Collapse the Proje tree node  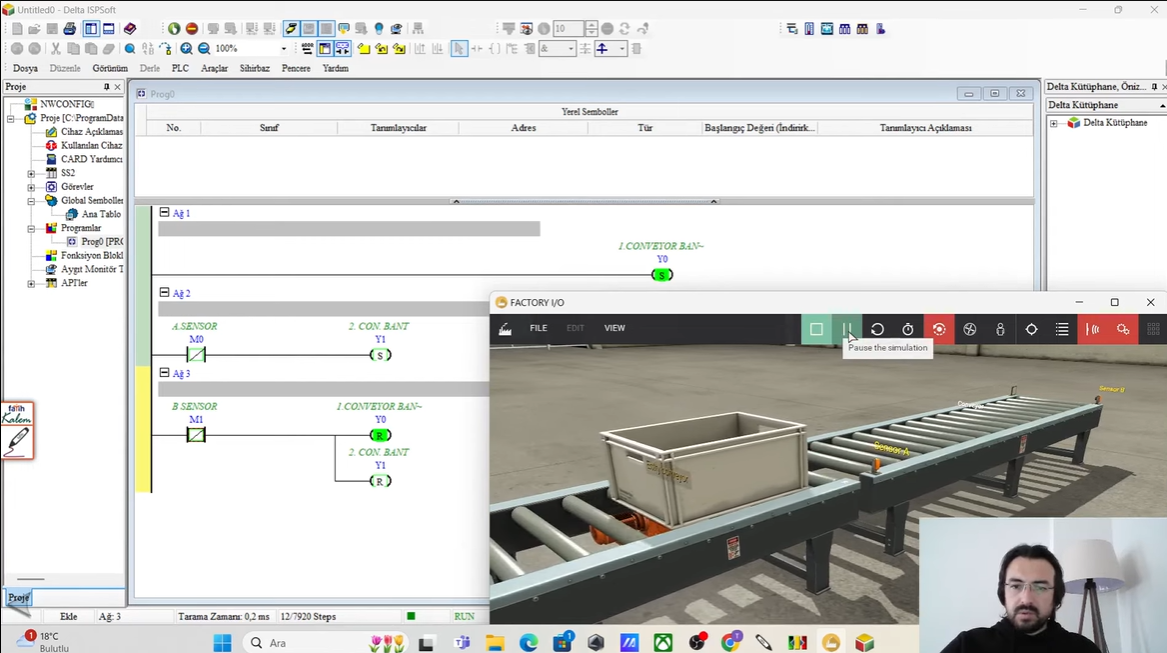(x=10, y=118)
